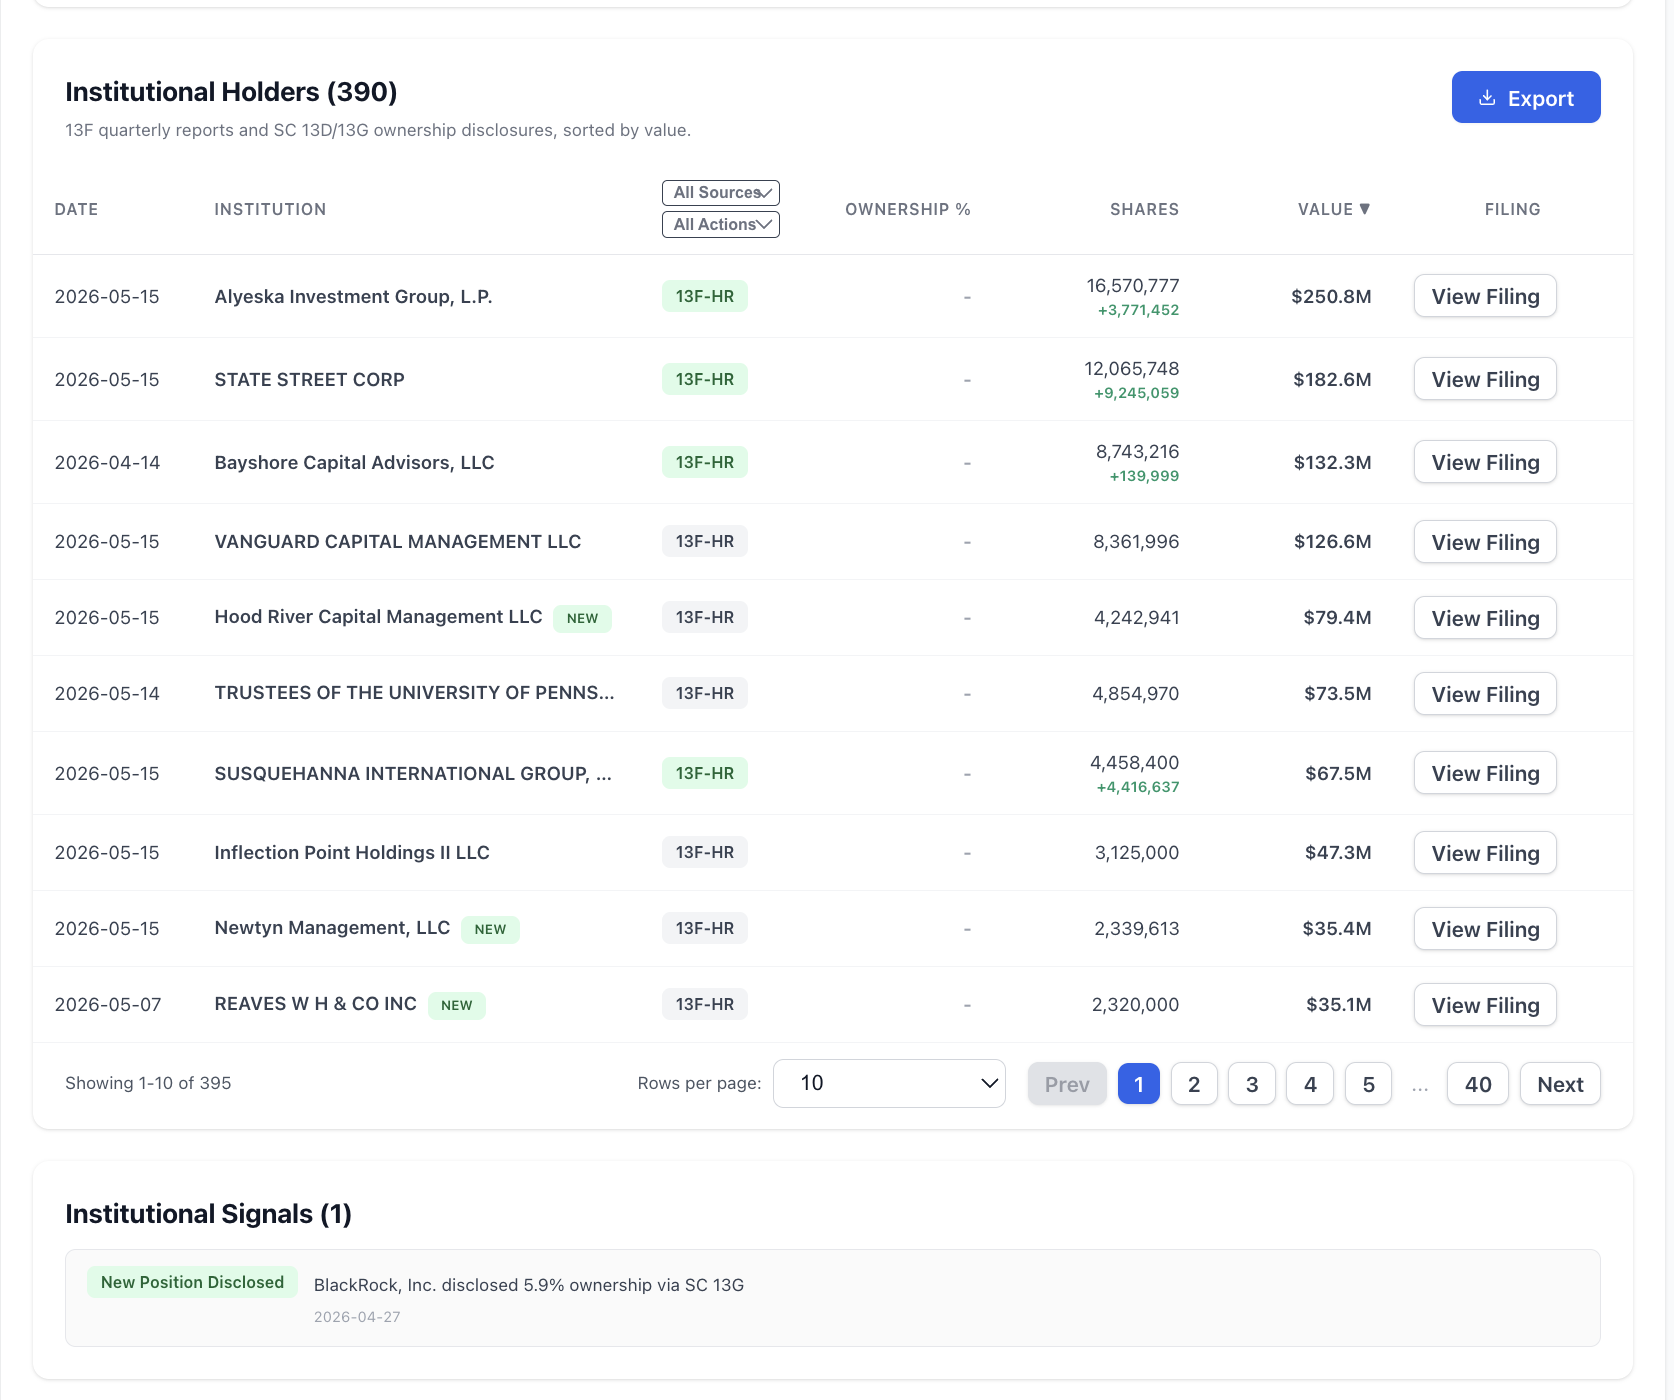Screen dimensions: 1674x1400
Task: Click the OWNERSHIP % column header
Action: [x=908, y=209]
